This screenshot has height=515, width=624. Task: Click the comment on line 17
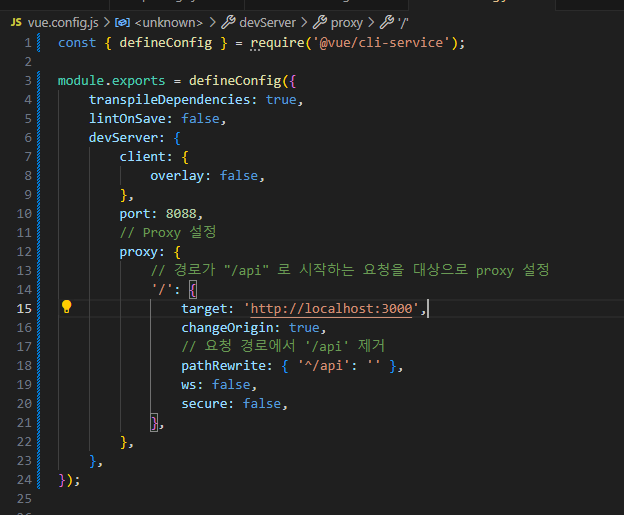pyautogui.click(x=283, y=346)
